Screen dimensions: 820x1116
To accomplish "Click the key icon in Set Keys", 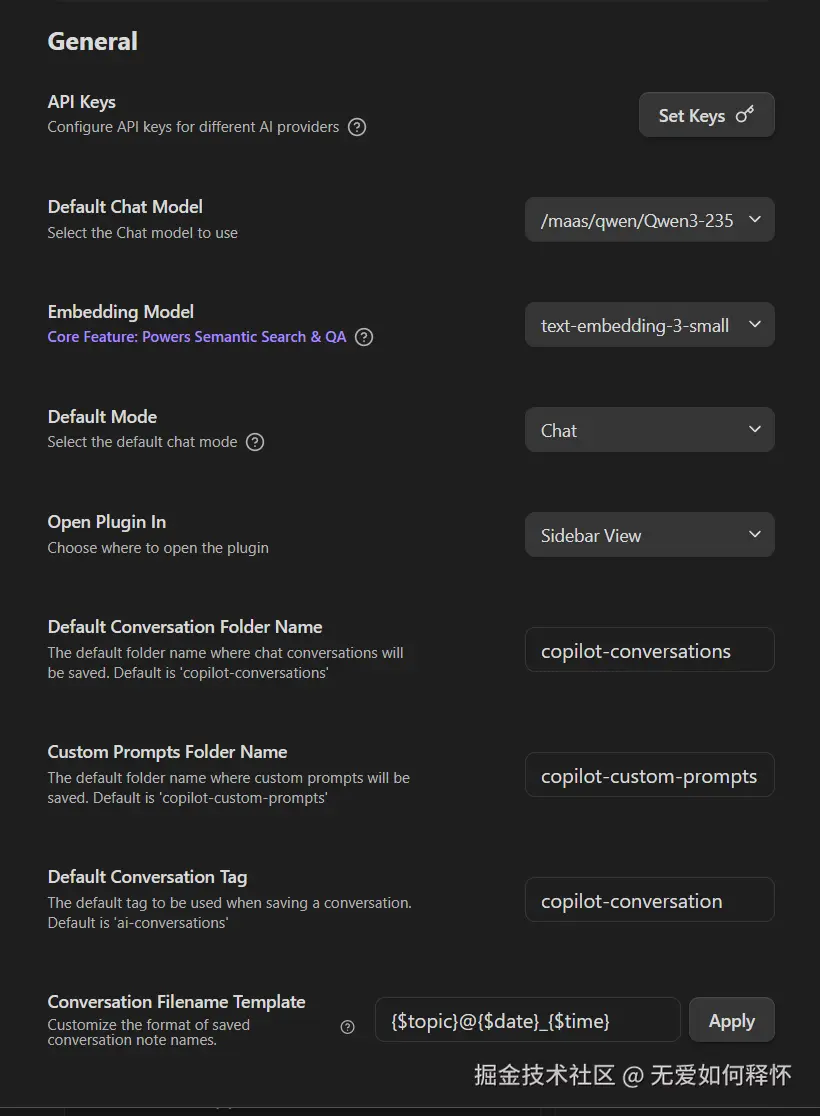I will coord(745,115).
